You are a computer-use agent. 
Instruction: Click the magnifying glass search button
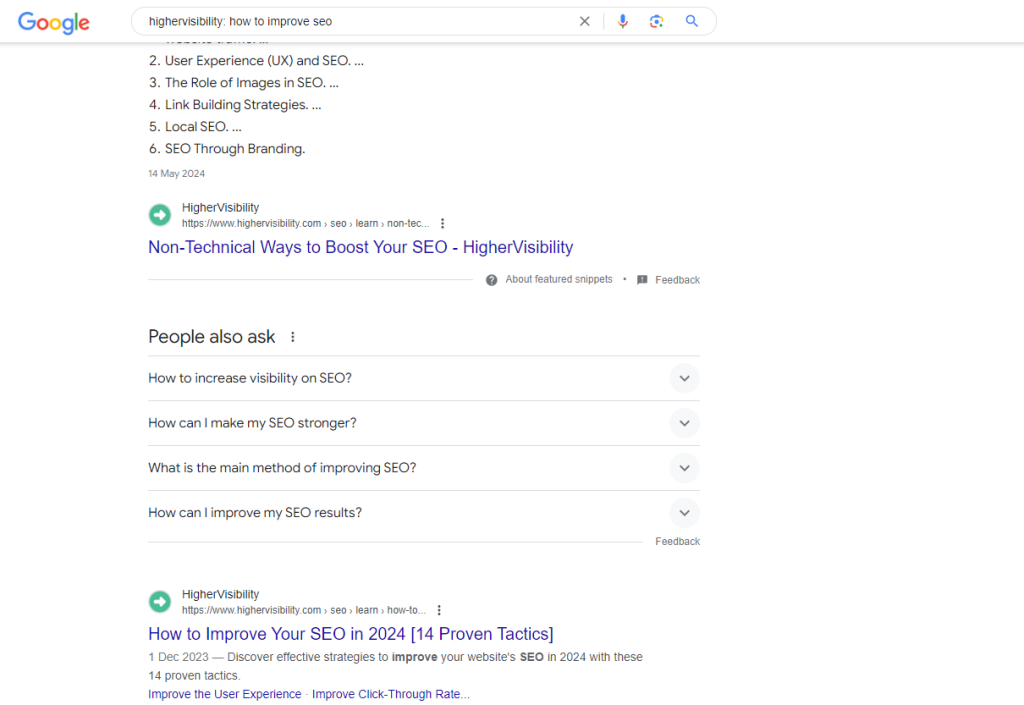(691, 21)
